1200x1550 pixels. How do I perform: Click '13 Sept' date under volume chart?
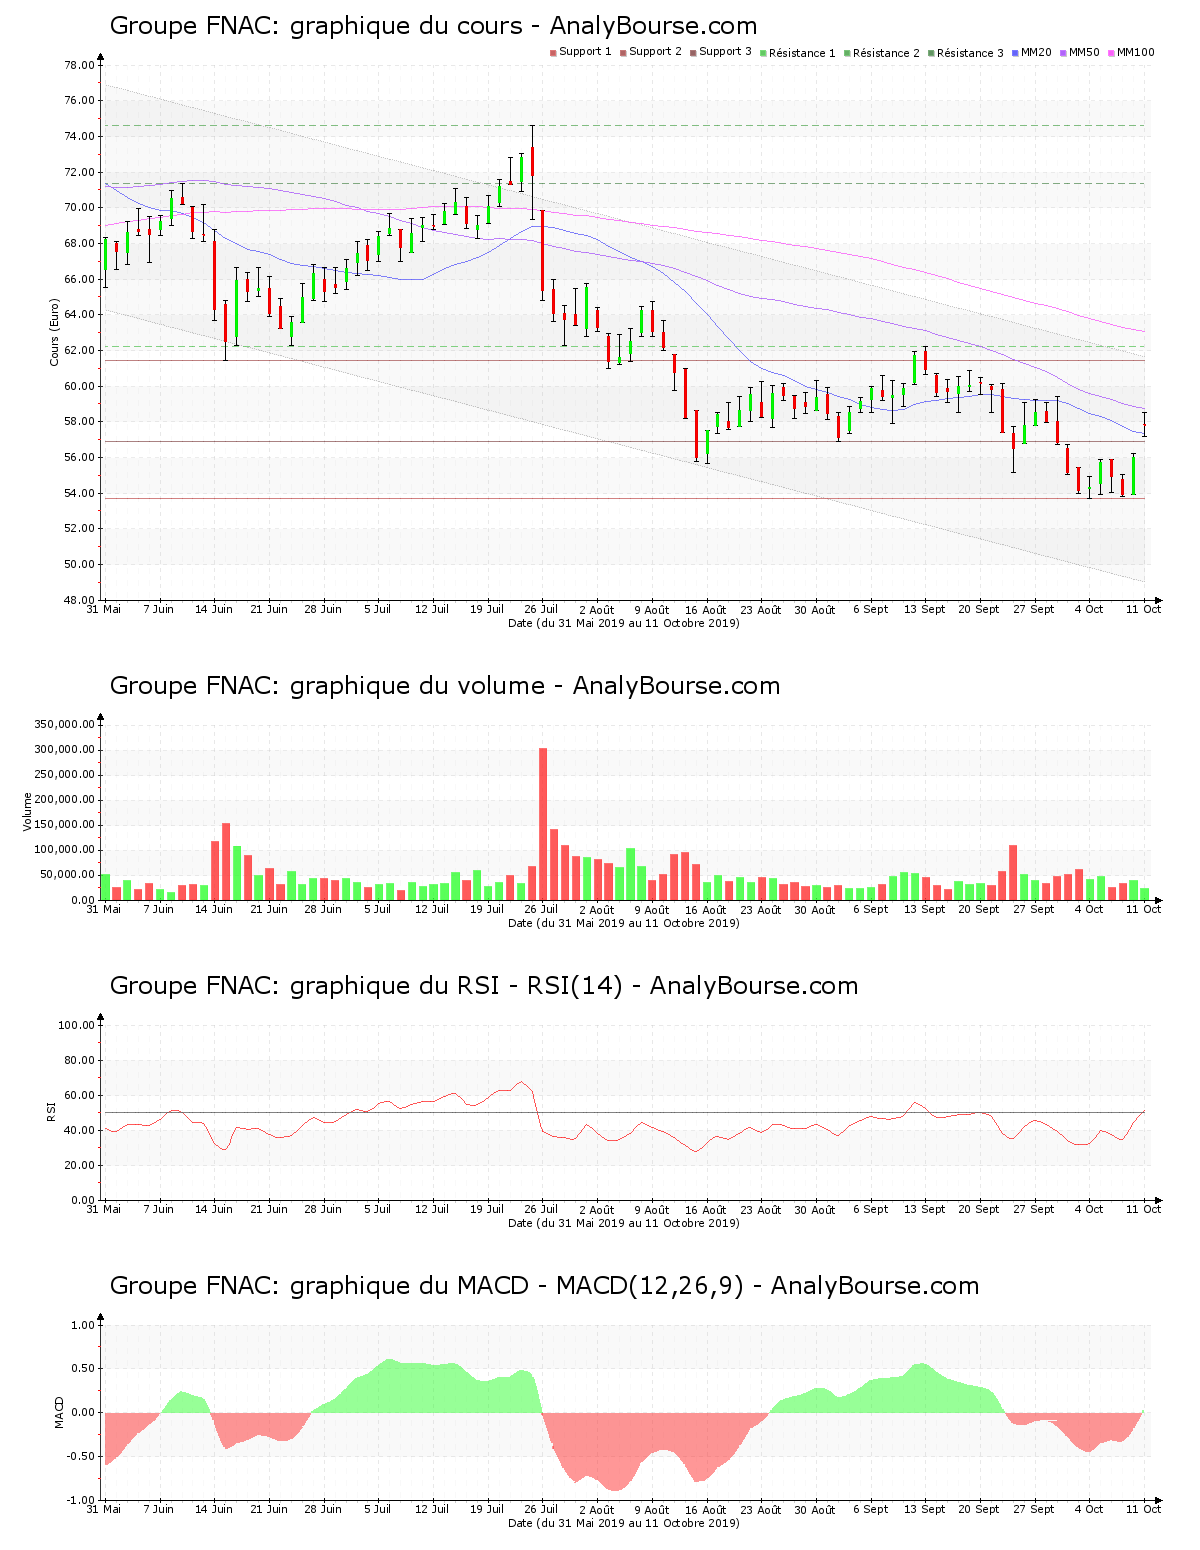tap(924, 909)
